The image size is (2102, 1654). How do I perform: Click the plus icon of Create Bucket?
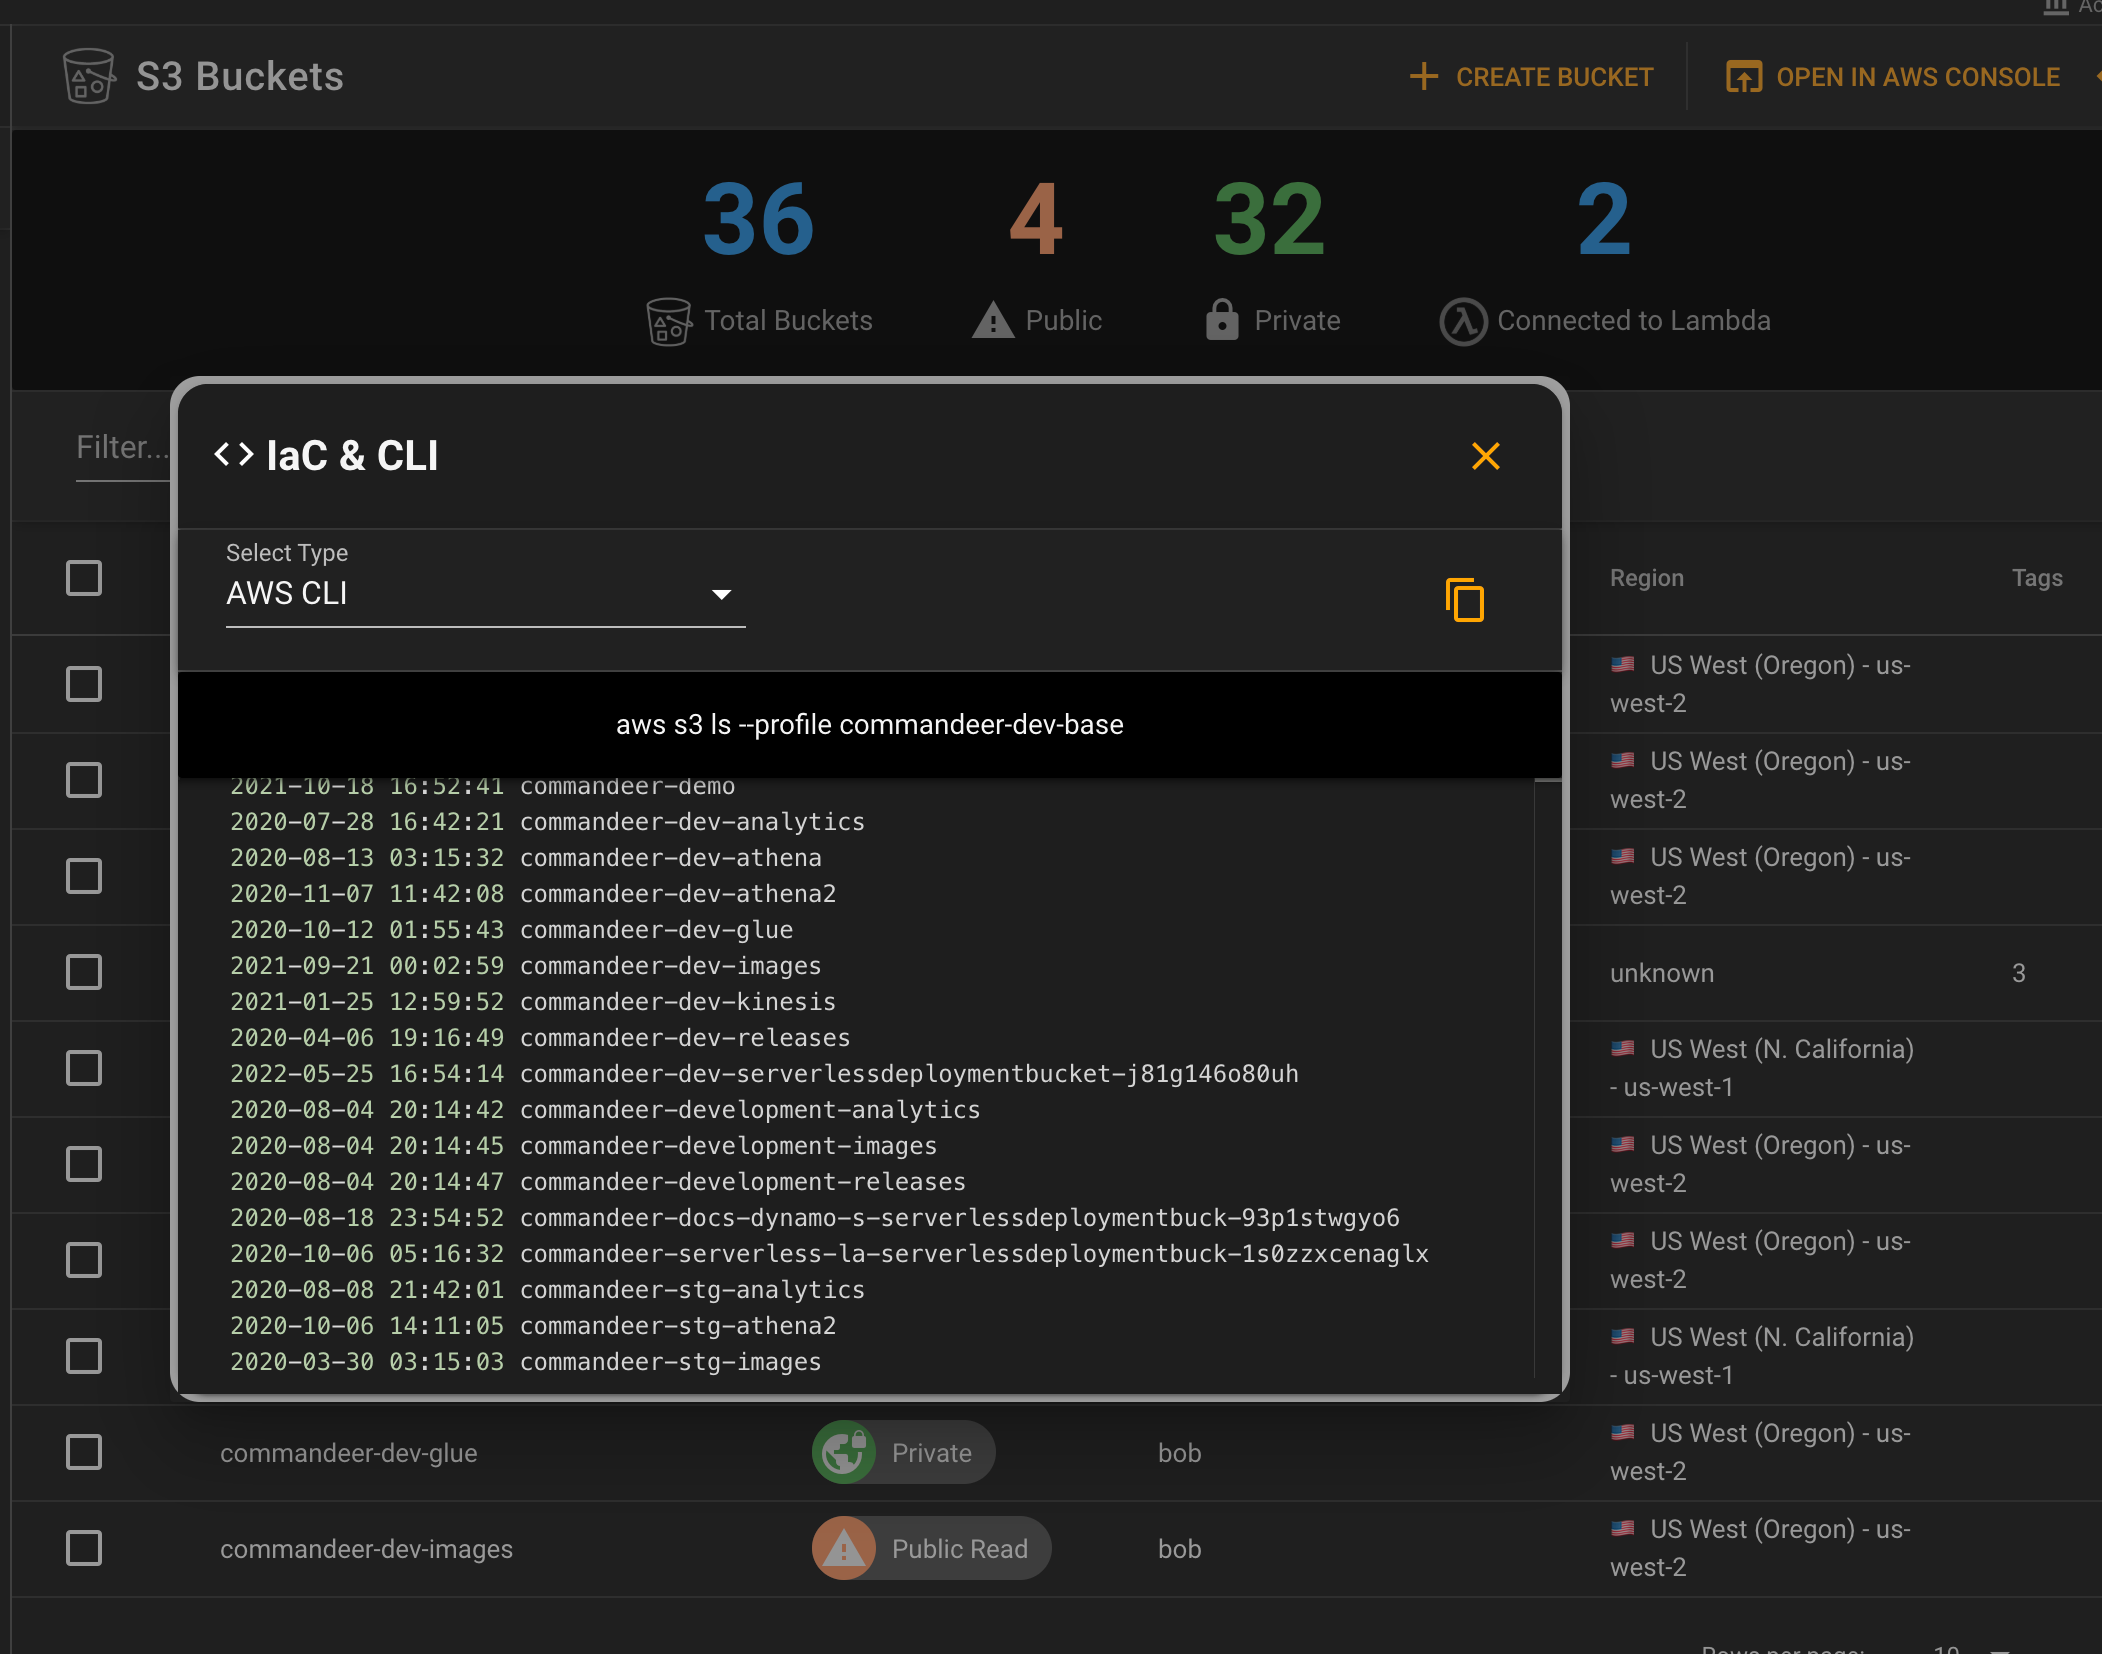(1423, 77)
